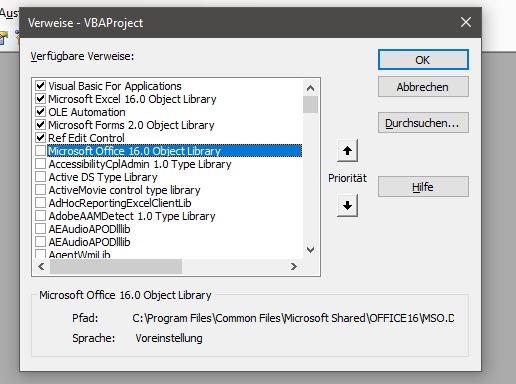Viewport: 516px width, 384px height.
Task: Uncheck Ref Edit Control reference
Action: coord(40,138)
